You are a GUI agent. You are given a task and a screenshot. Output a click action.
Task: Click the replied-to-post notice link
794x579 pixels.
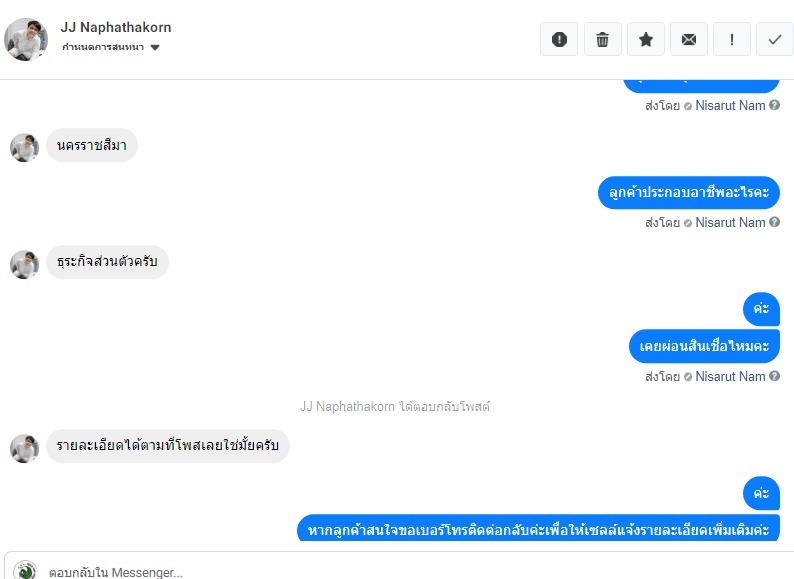(x=395, y=406)
